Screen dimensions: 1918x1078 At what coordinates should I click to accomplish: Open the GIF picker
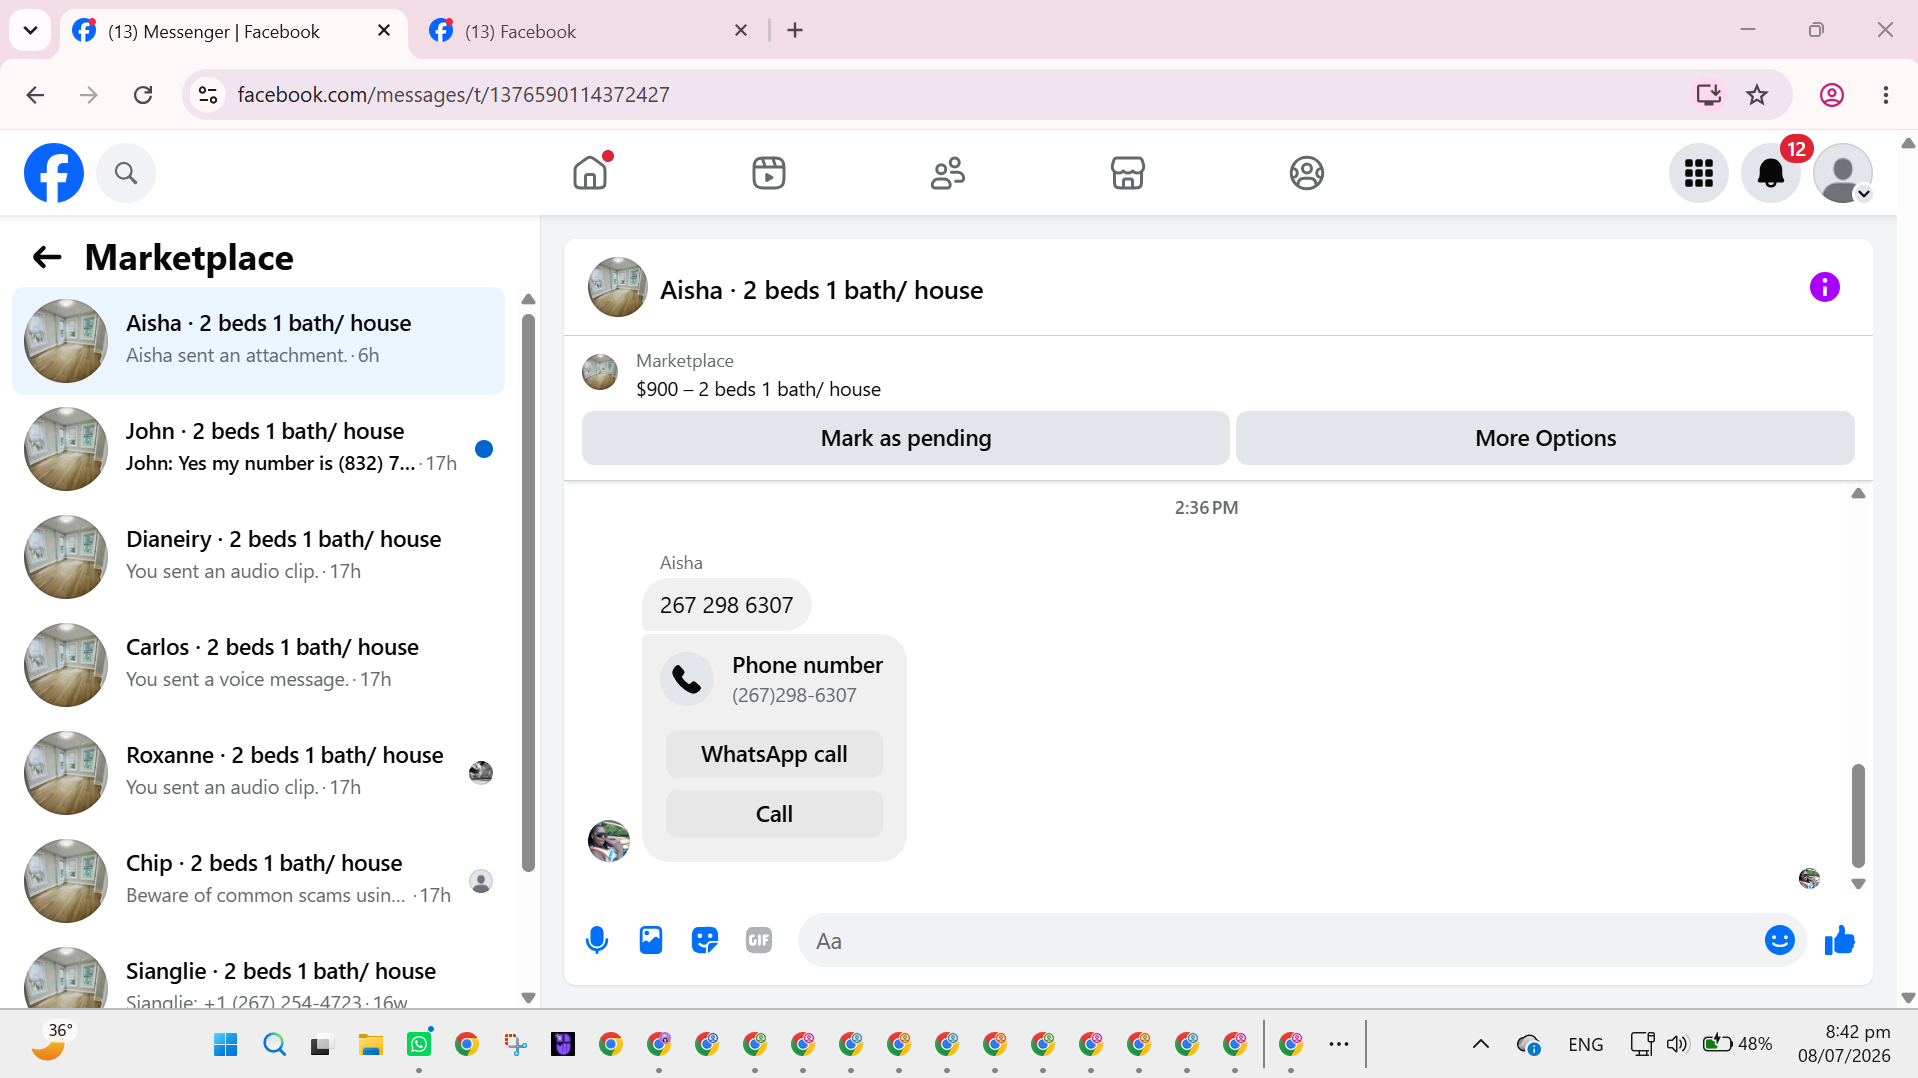[x=759, y=941]
